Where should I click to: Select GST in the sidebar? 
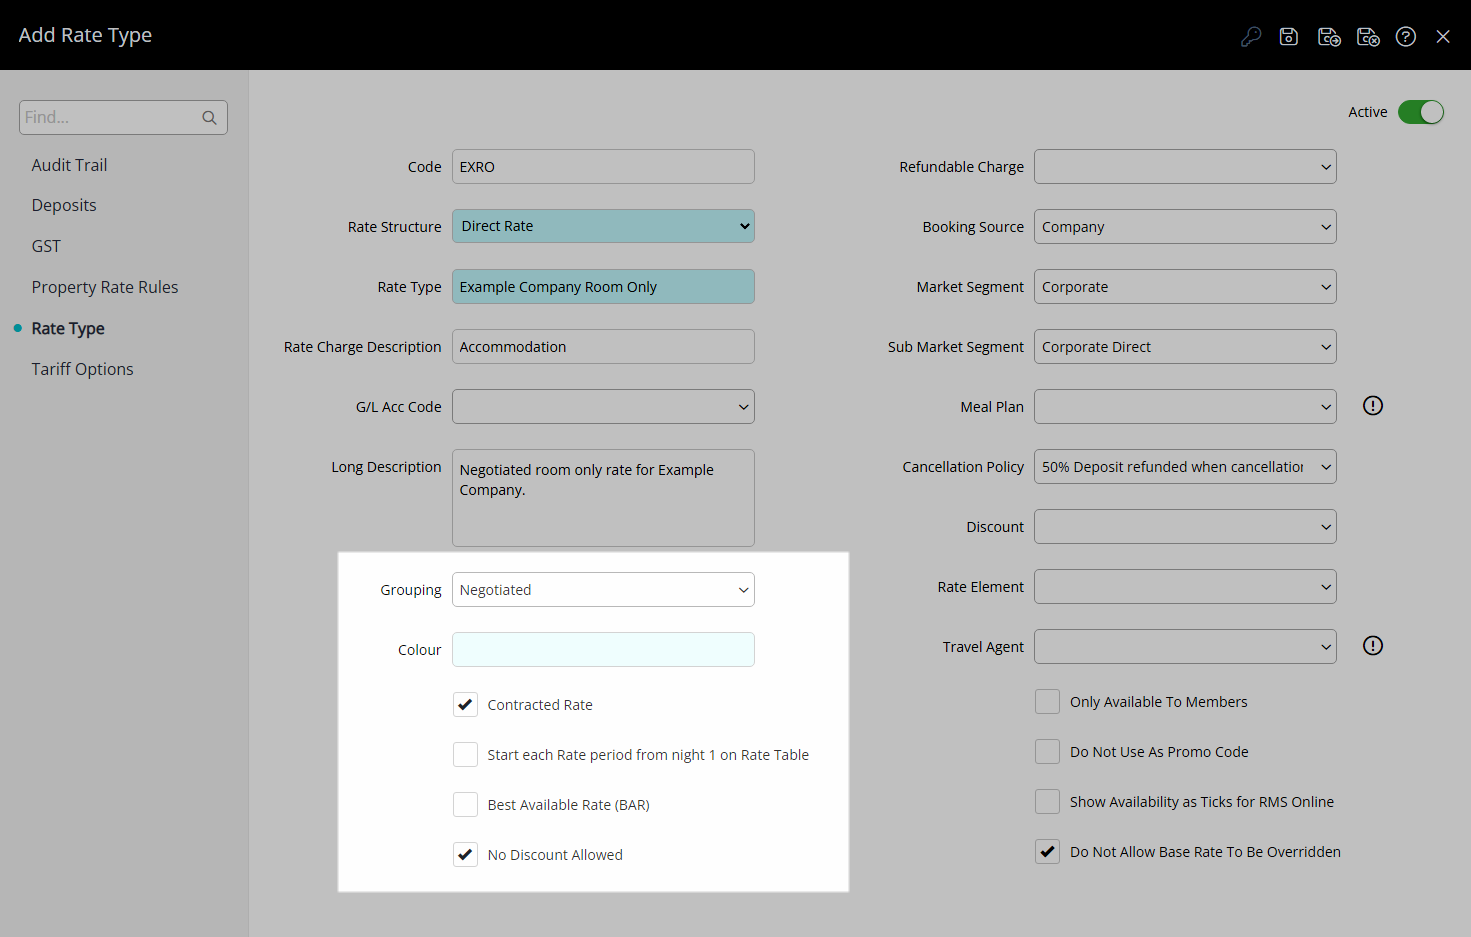coord(46,246)
